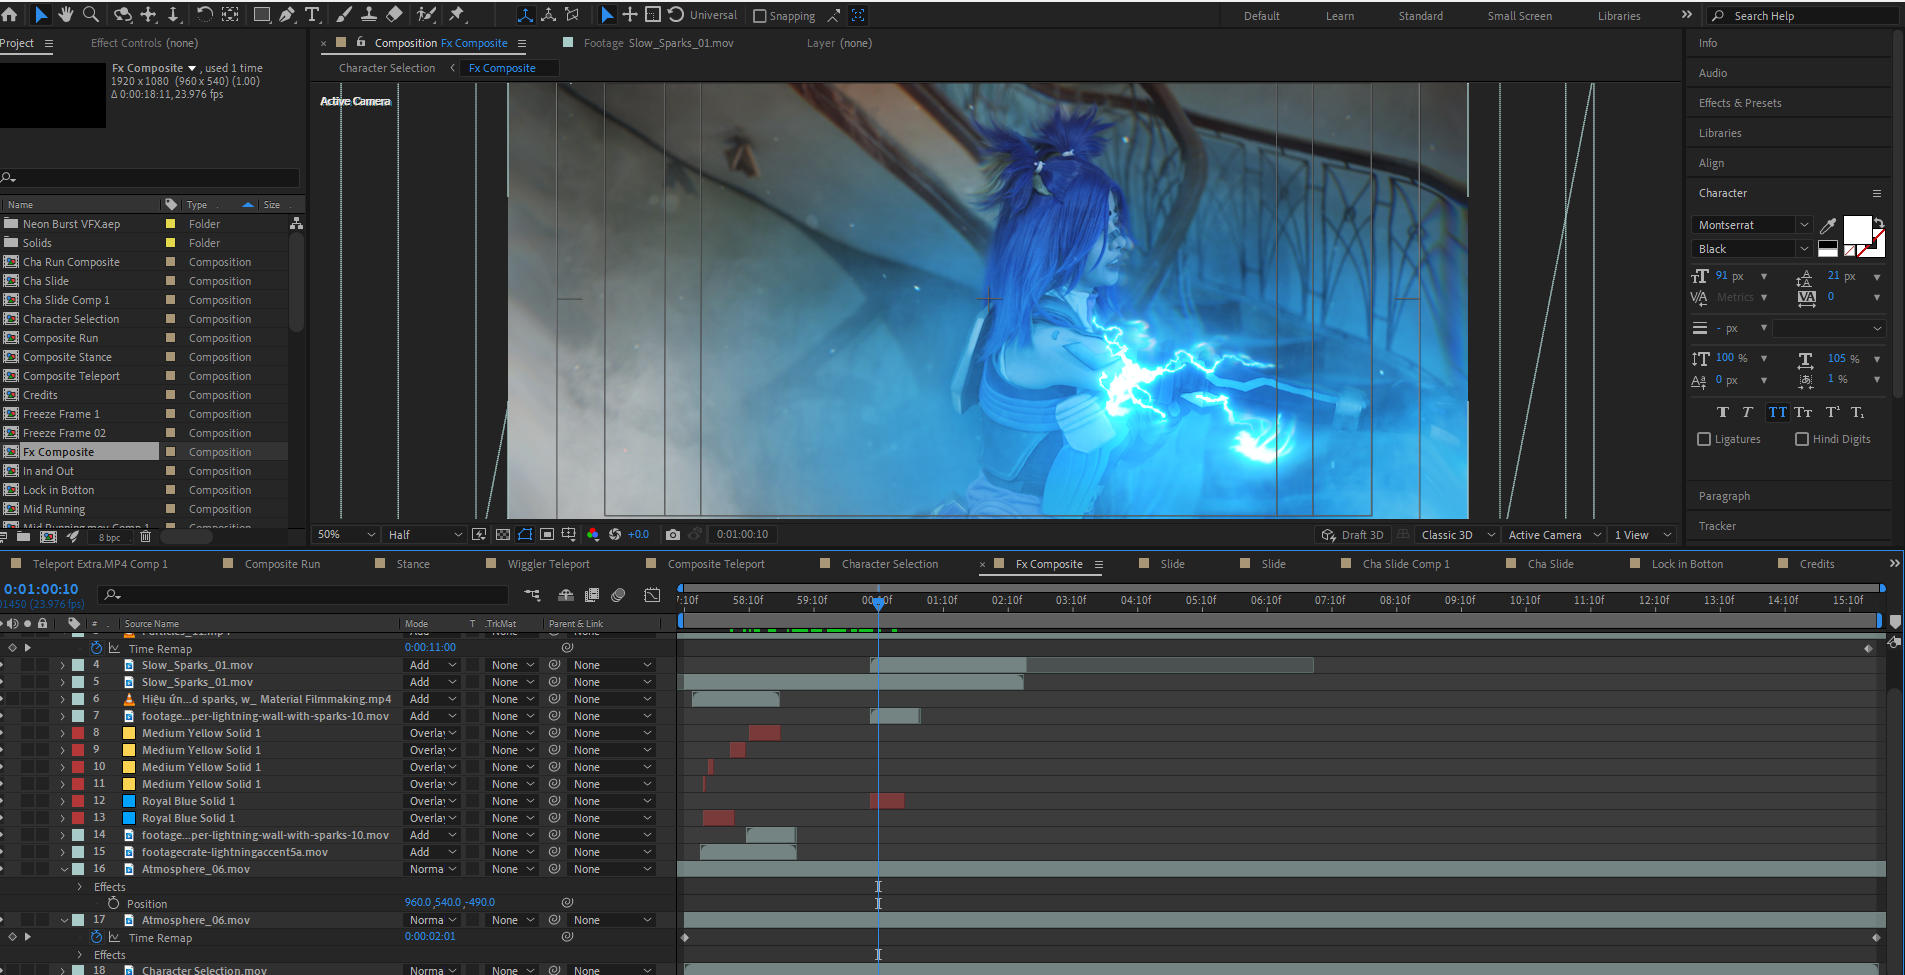This screenshot has height=975, width=1905.
Task: Select the Roto Brush tool
Action: click(427, 15)
